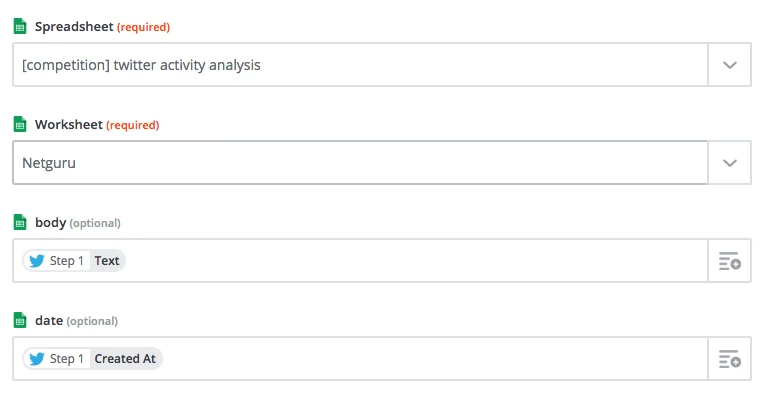
Task: Open insert-field icon for the date field
Action: click(x=729, y=359)
